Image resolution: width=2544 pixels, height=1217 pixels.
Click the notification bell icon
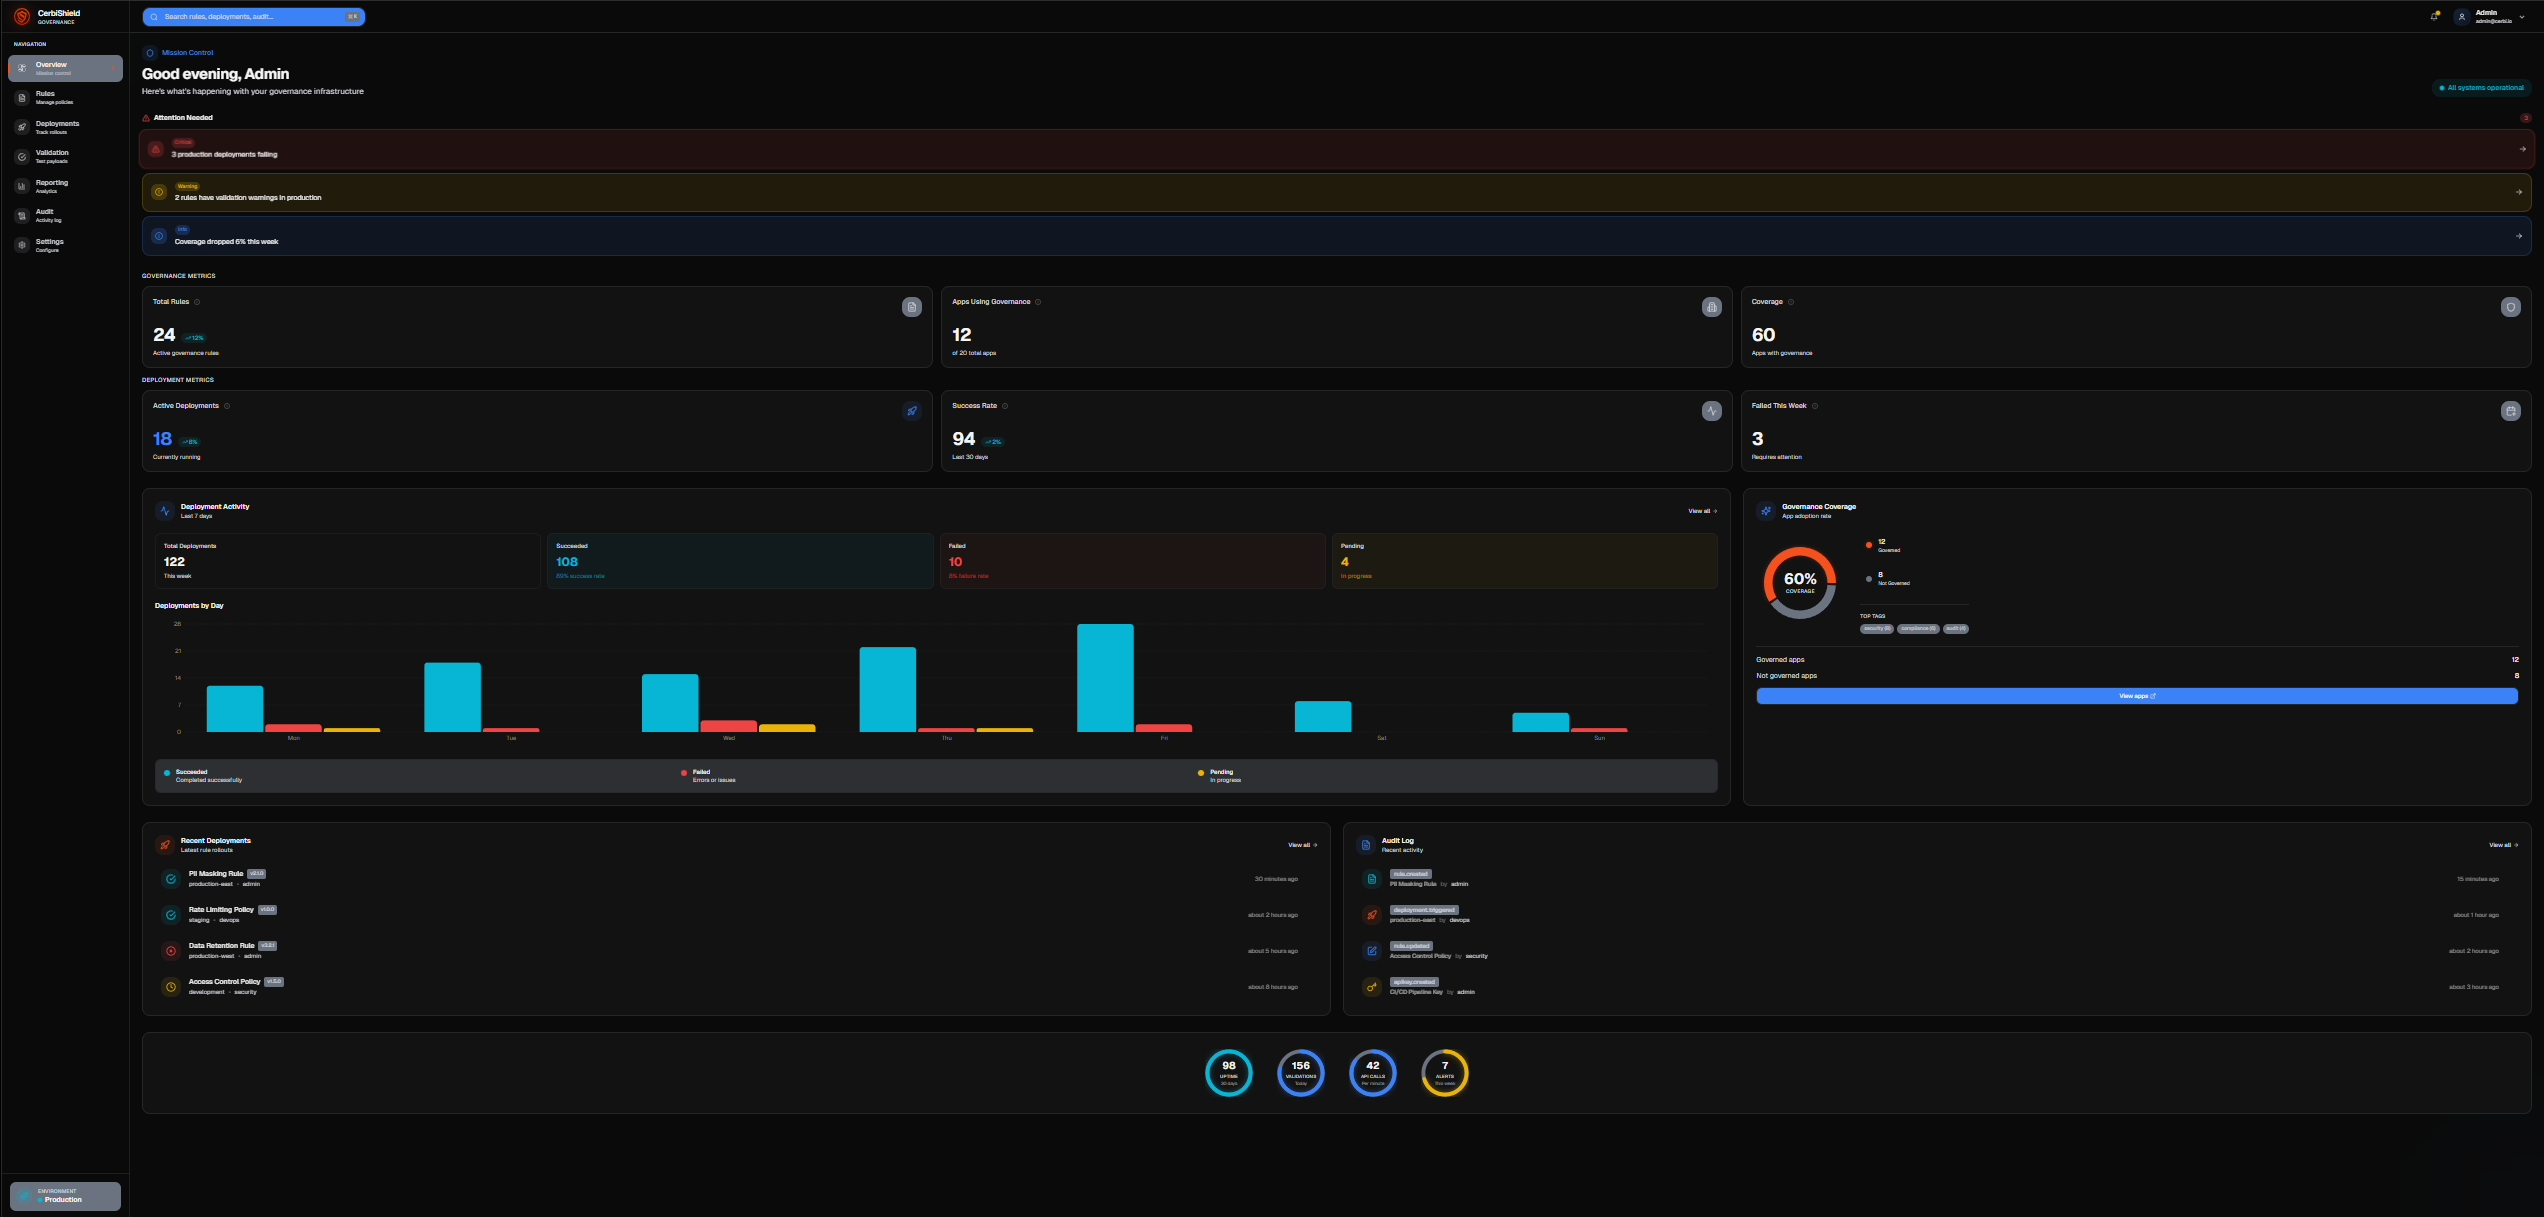pyautogui.click(x=2436, y=16)
